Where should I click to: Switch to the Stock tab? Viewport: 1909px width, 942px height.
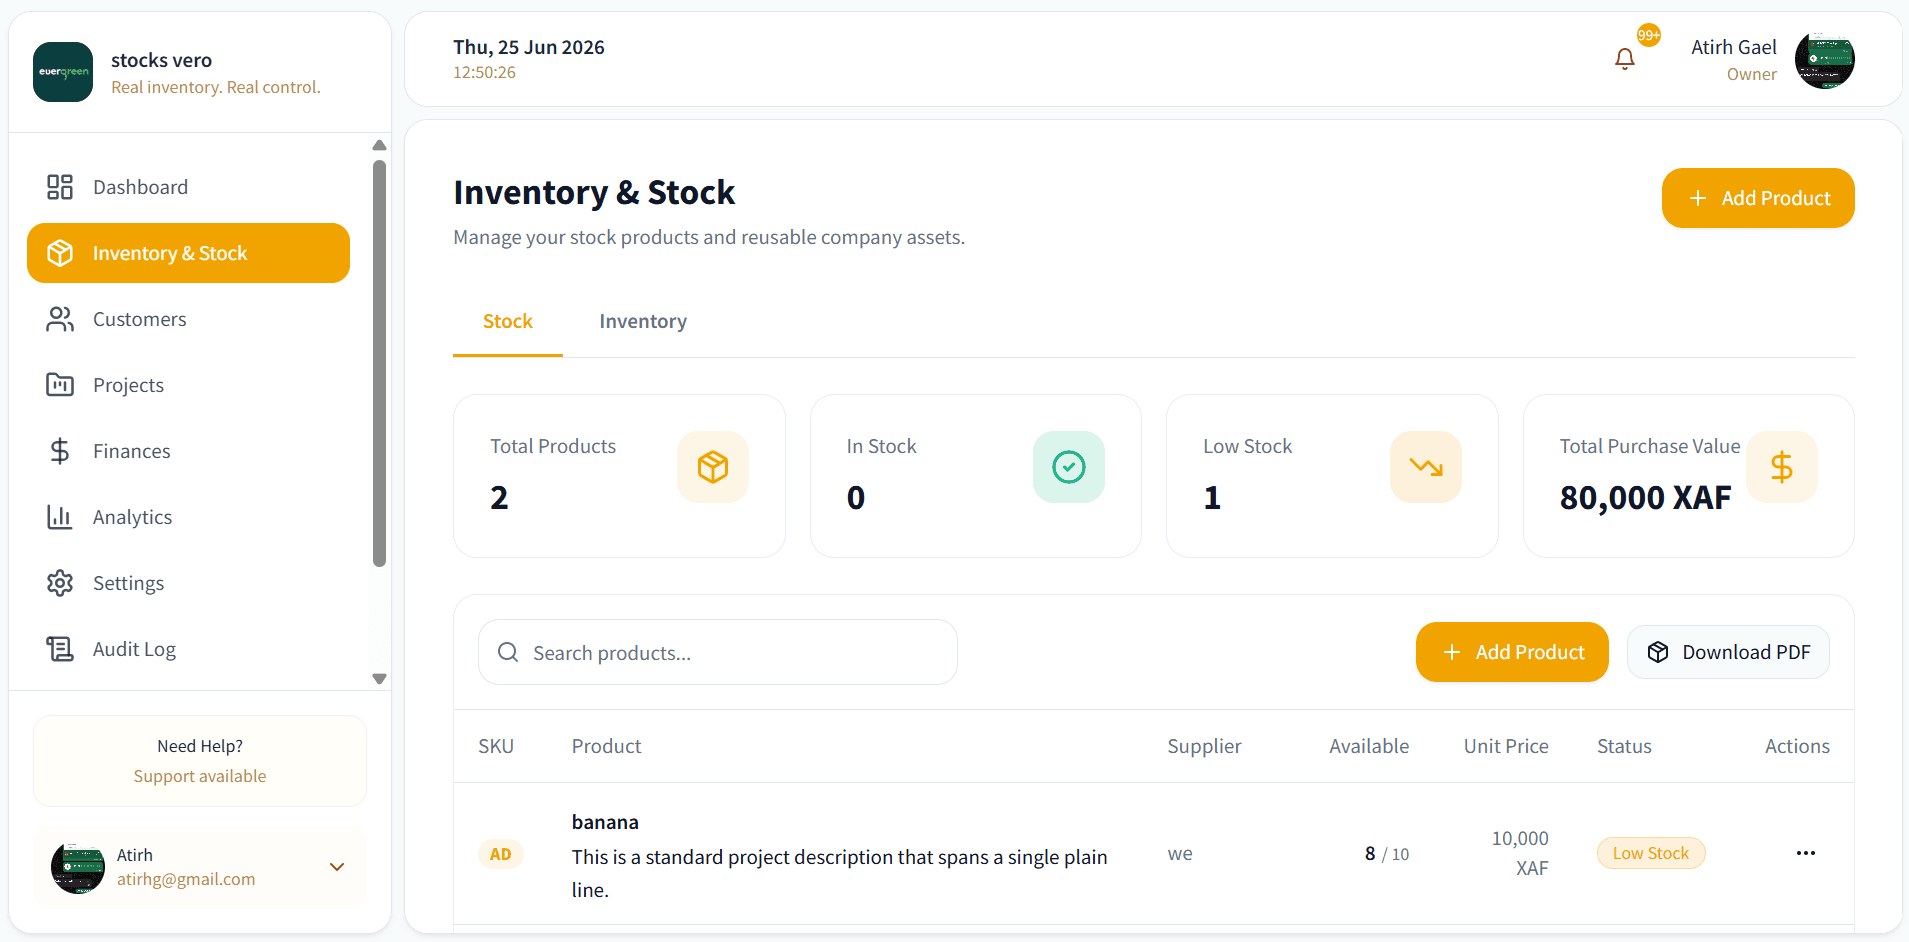508,321
